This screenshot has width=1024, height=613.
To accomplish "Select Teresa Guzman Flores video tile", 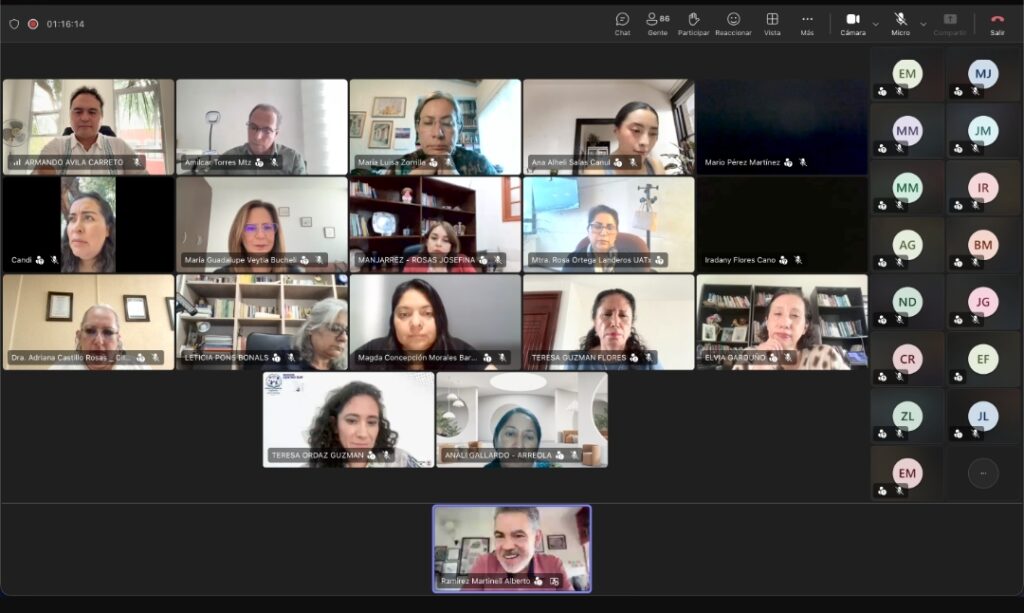I will click(x=609, y=322).
